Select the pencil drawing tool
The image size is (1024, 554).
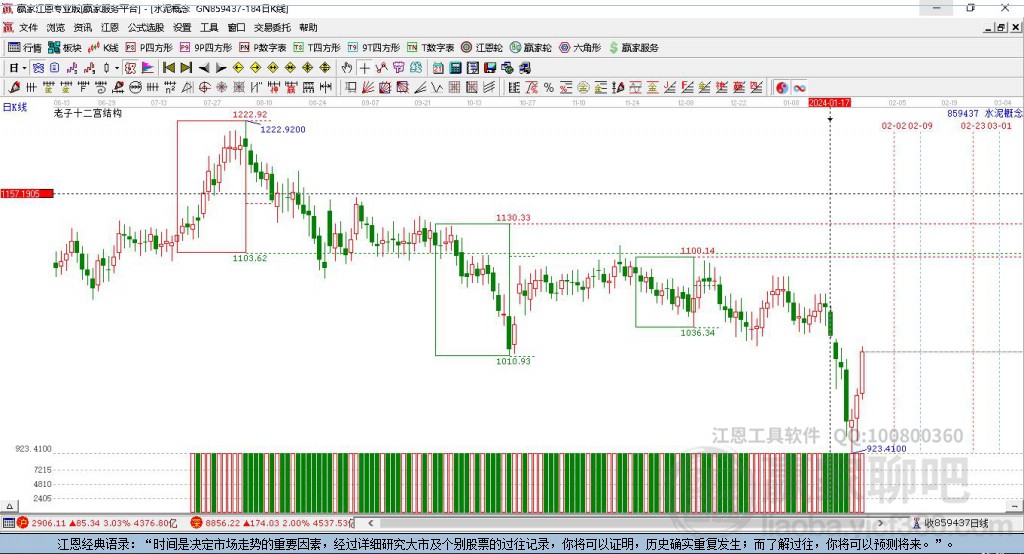pos(14,88)
